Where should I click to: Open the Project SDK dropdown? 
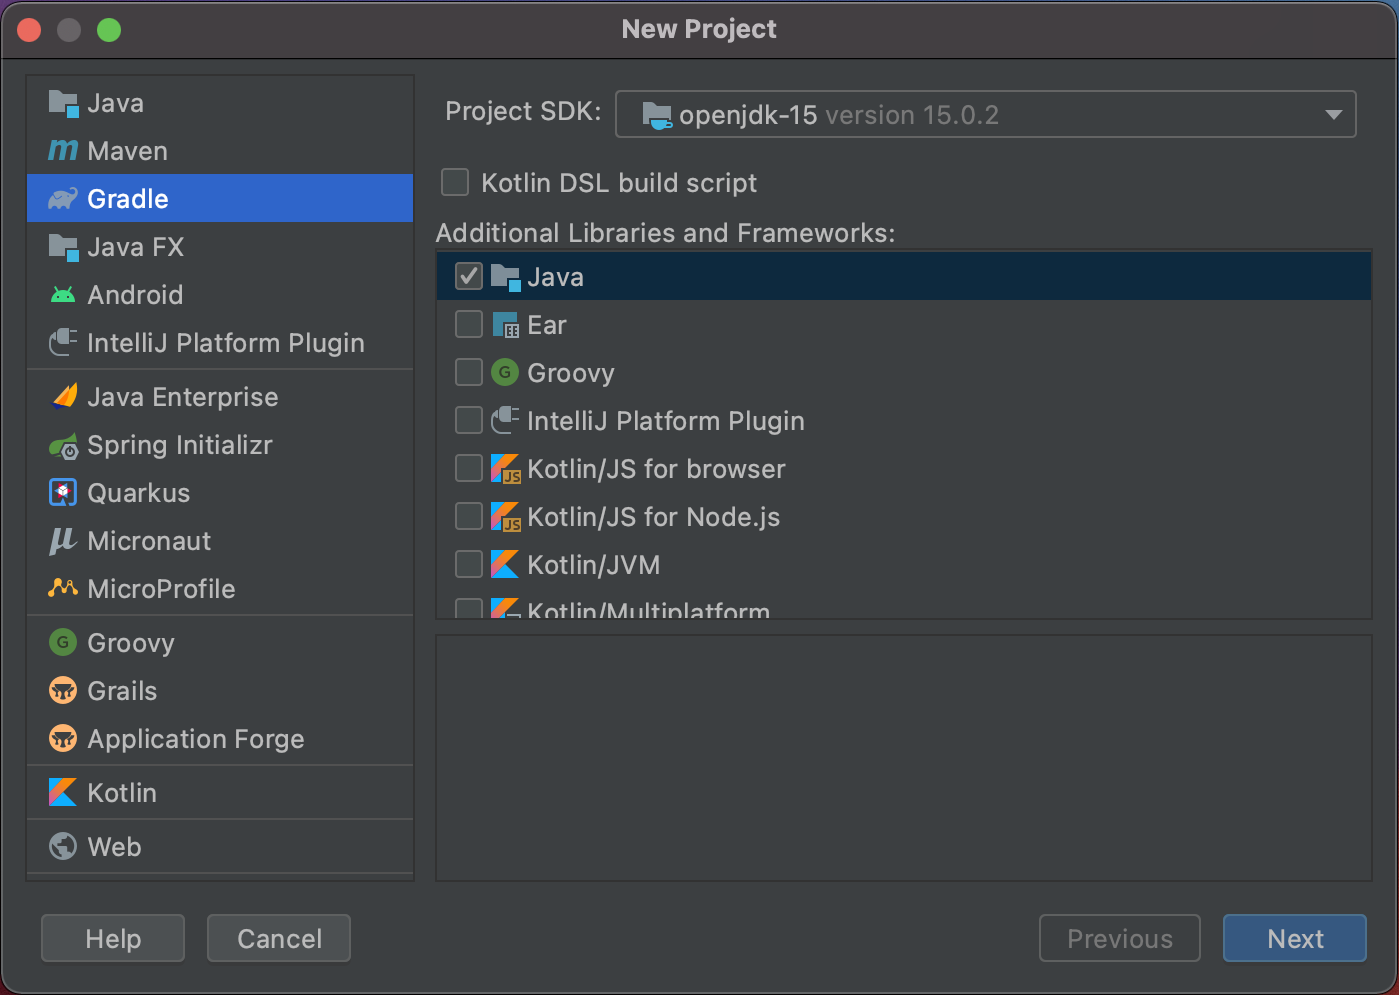pyautogui.click(x=985, y=114)
